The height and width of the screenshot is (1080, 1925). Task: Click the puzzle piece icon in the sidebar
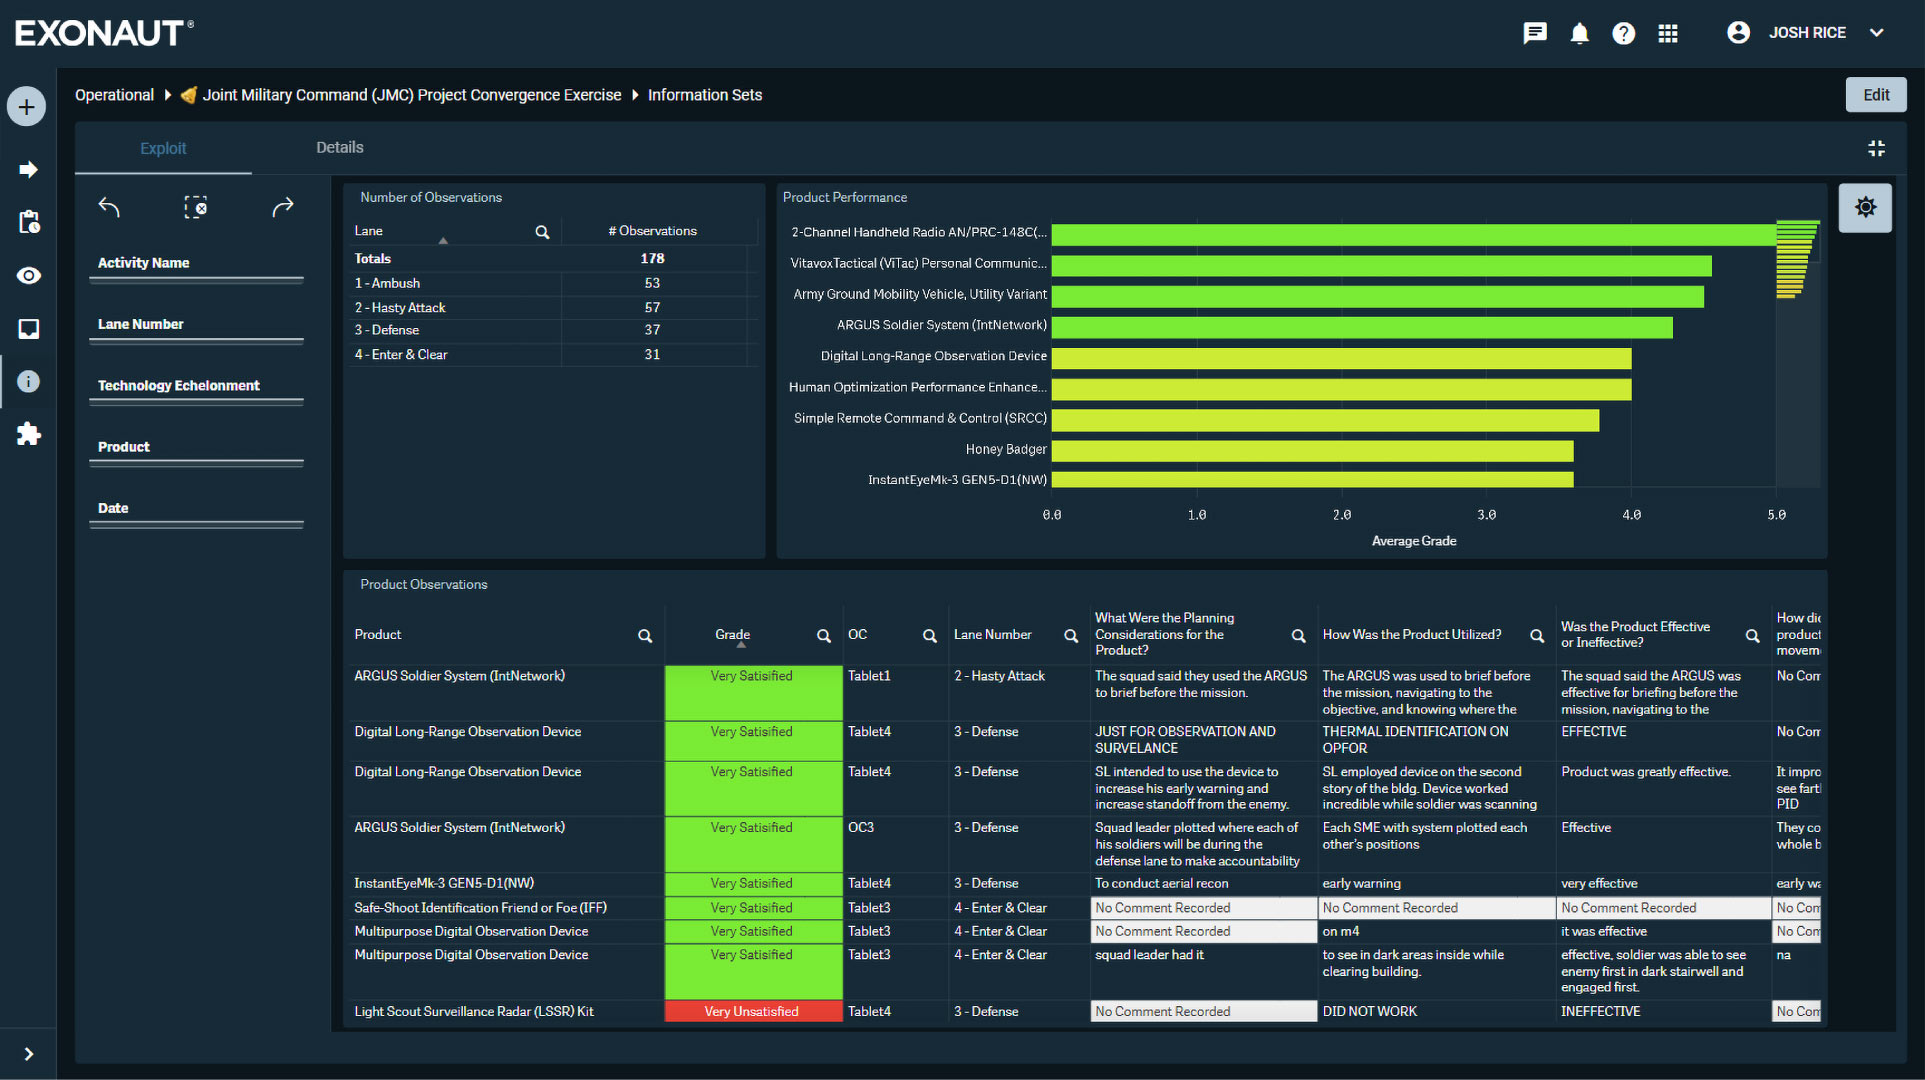pyautogui.click(x=29, y=434)
